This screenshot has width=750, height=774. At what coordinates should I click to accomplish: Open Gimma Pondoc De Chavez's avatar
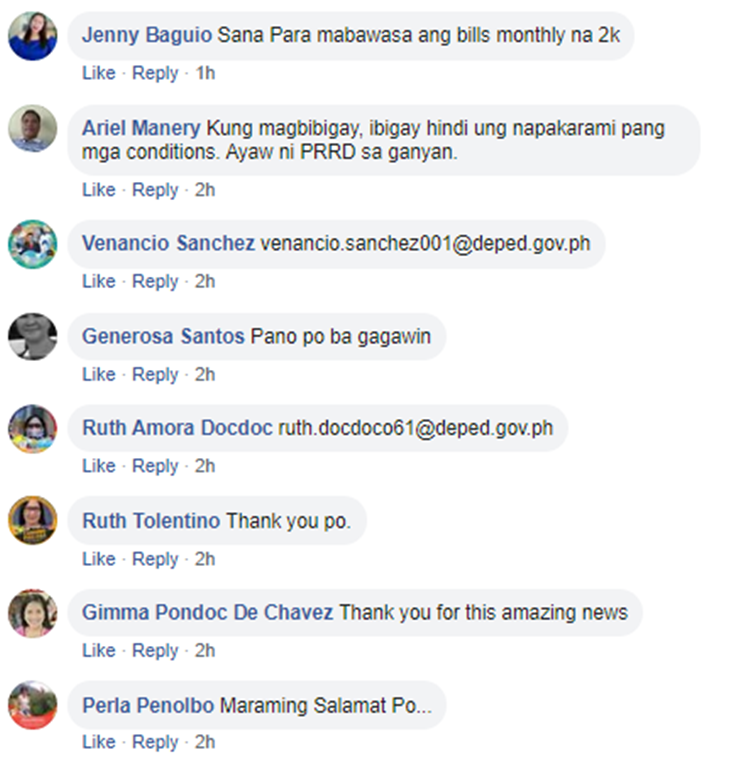pos(33,613)
